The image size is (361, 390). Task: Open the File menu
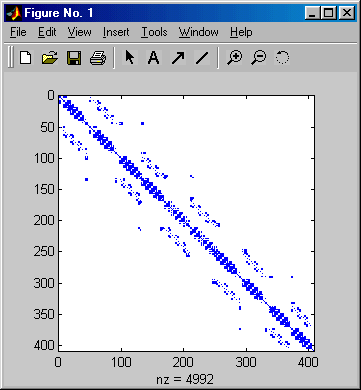(x=18, y=32)
